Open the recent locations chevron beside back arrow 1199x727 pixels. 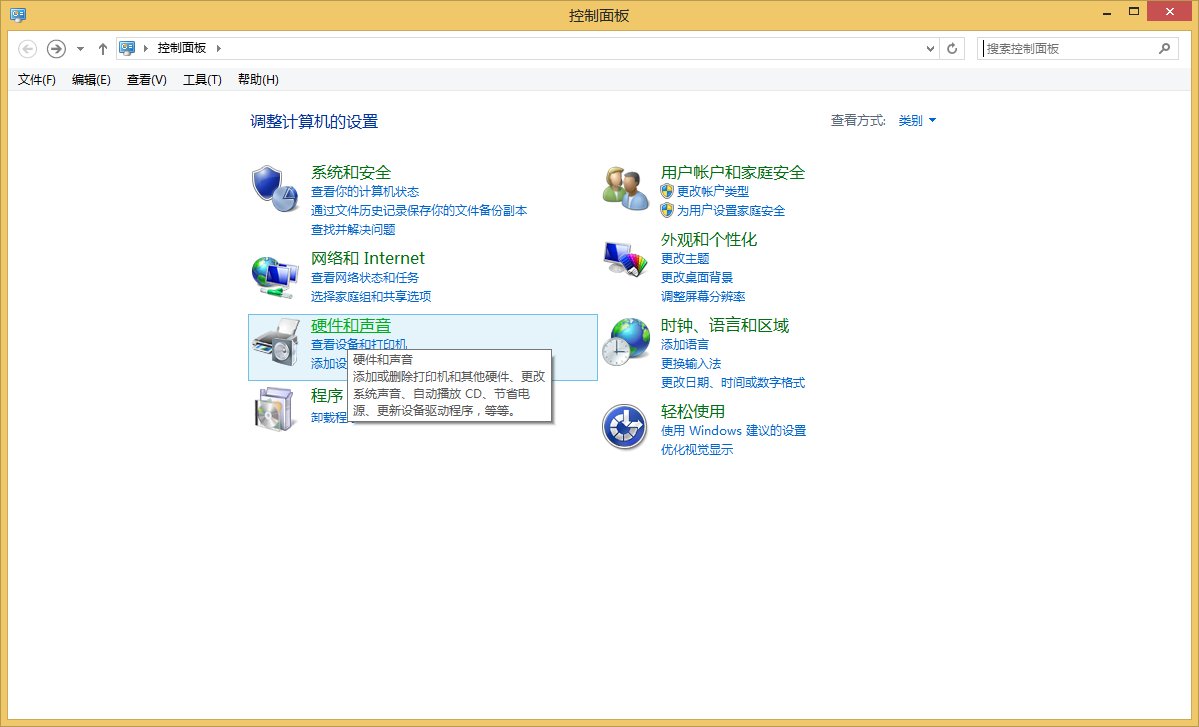[80, 47]
